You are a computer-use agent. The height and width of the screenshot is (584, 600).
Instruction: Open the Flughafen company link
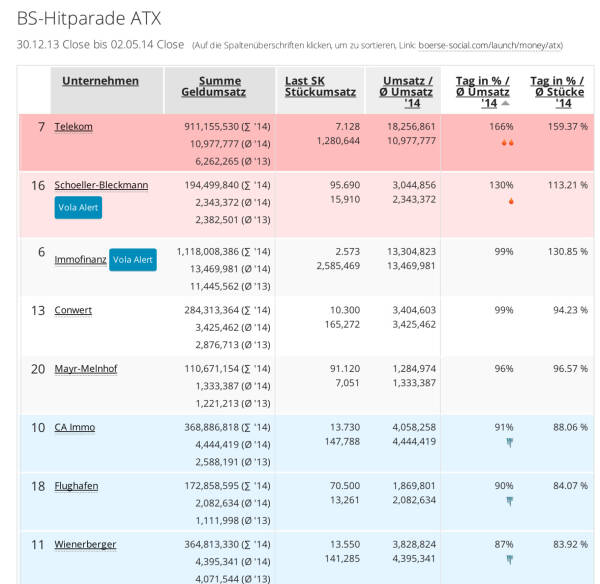tap(76, 486)
